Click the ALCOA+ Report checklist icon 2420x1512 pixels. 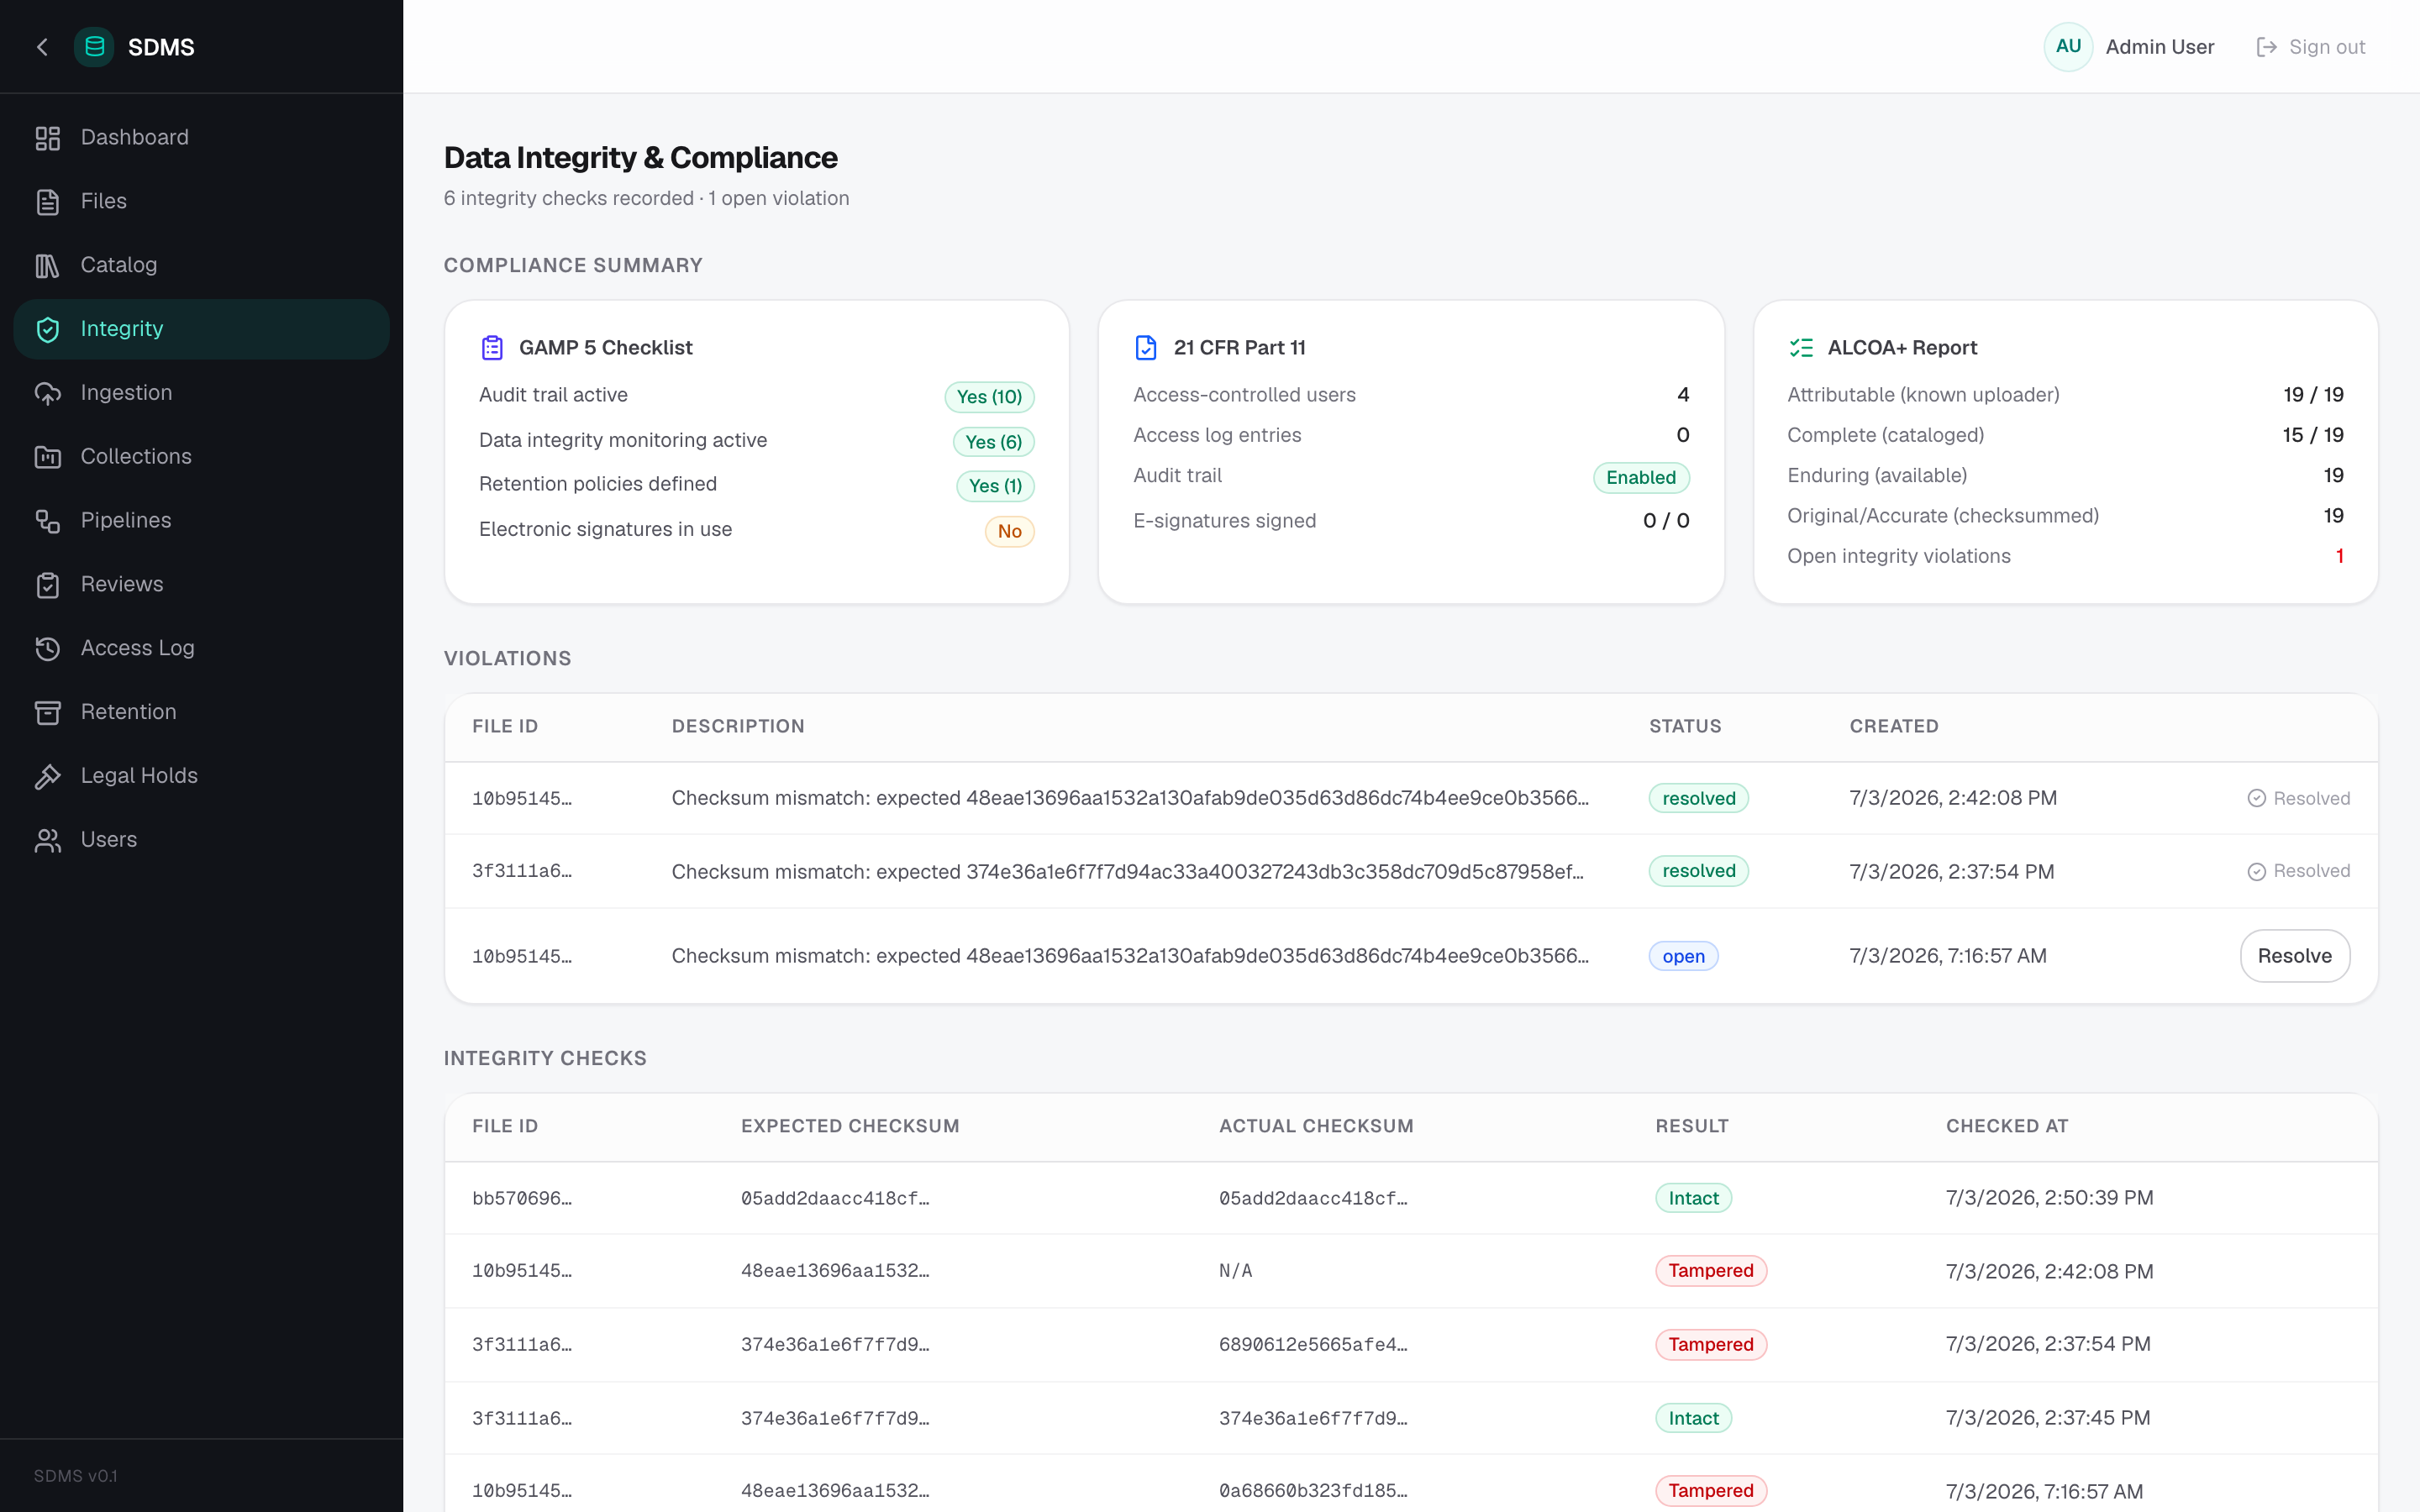[1801, 348]
